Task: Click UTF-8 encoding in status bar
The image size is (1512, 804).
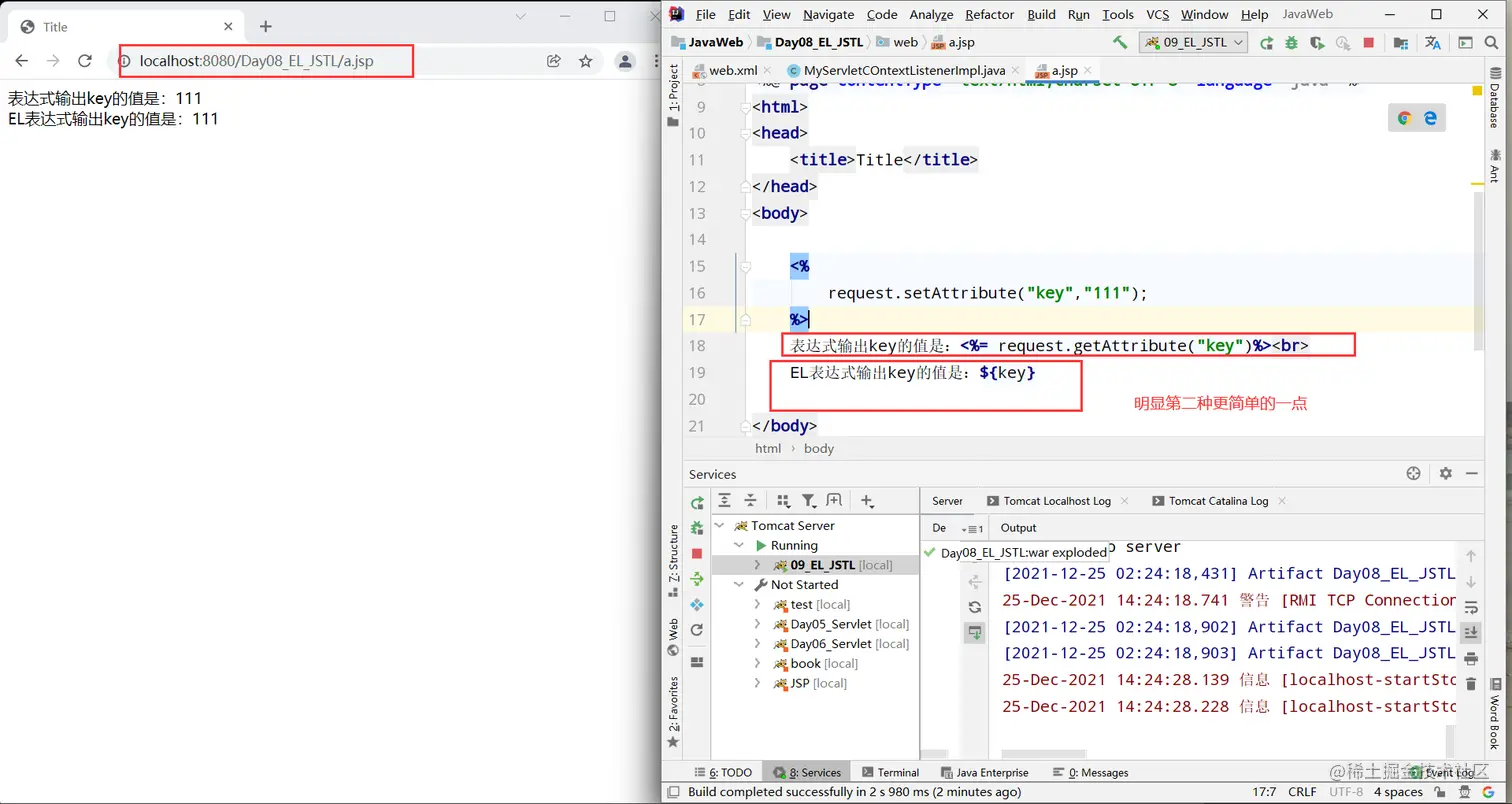Action: pos(1346,792)
